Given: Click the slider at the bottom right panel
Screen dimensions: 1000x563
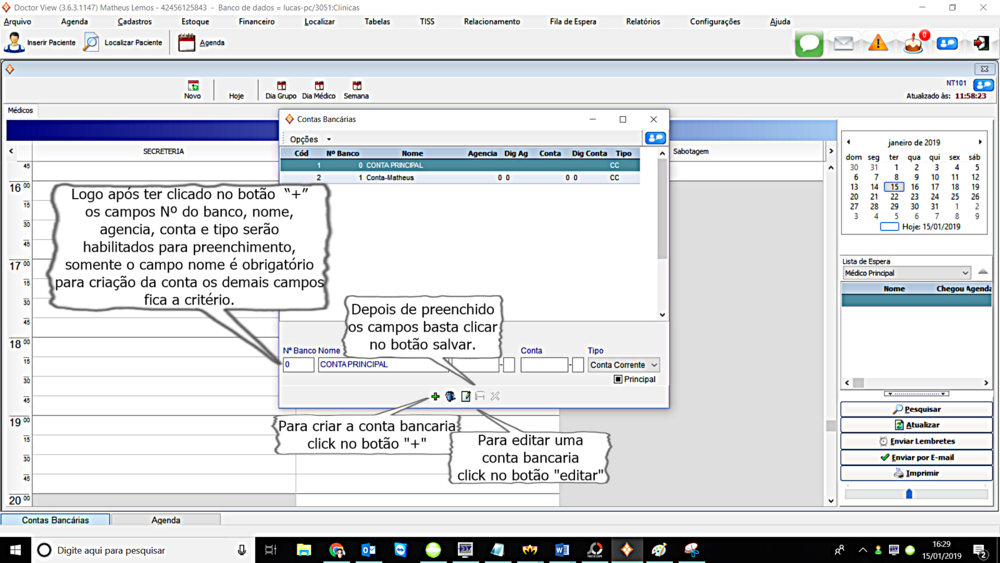Looking at the screenshot, I should (909, 493).
